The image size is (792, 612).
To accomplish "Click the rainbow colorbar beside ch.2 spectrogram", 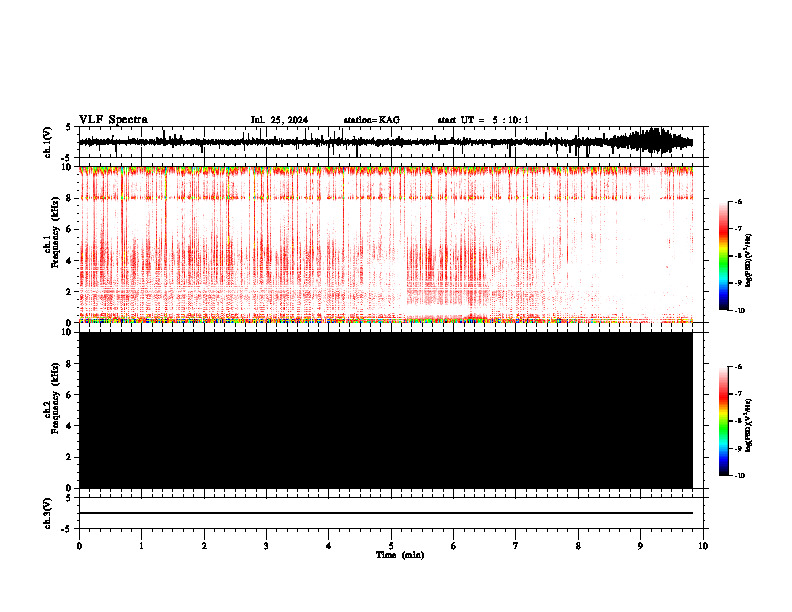I will coord(724,421).
